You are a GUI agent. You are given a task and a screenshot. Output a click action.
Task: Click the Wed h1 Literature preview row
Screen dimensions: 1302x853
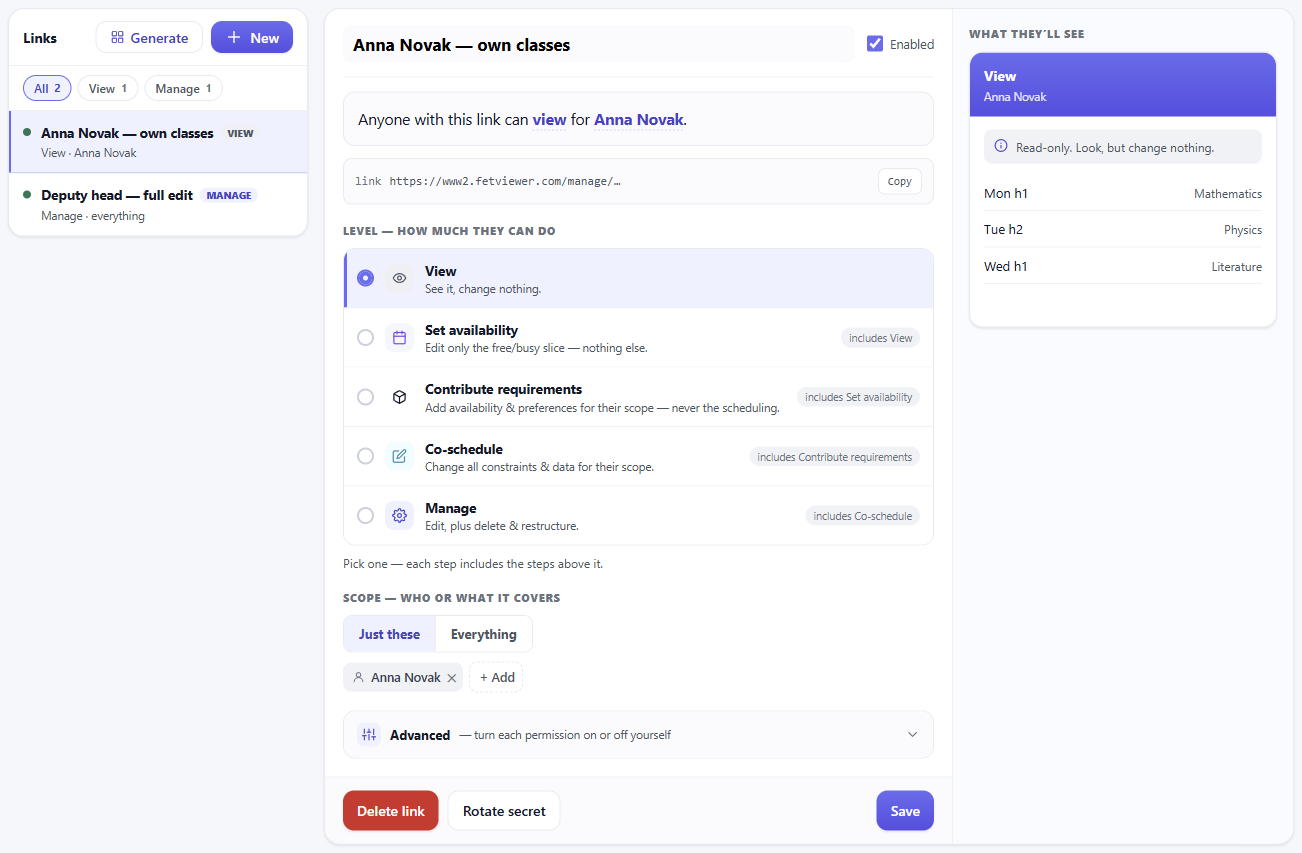pyautogui.click(x=1123, y=267)
